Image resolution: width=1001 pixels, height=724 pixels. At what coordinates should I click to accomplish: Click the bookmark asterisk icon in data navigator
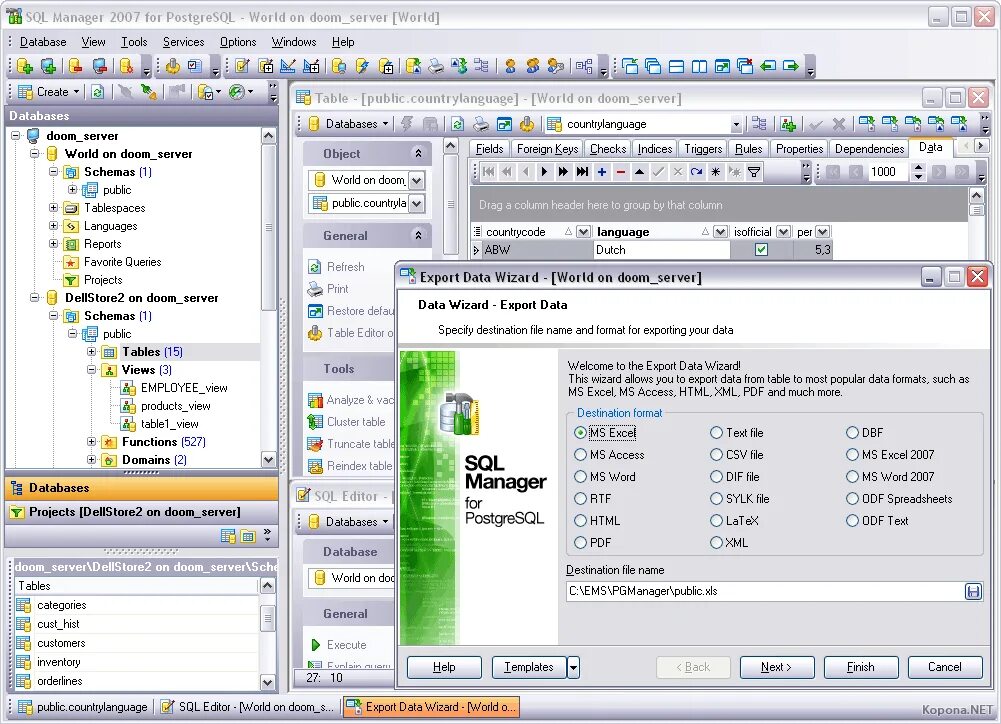click(x=716, y=171)
